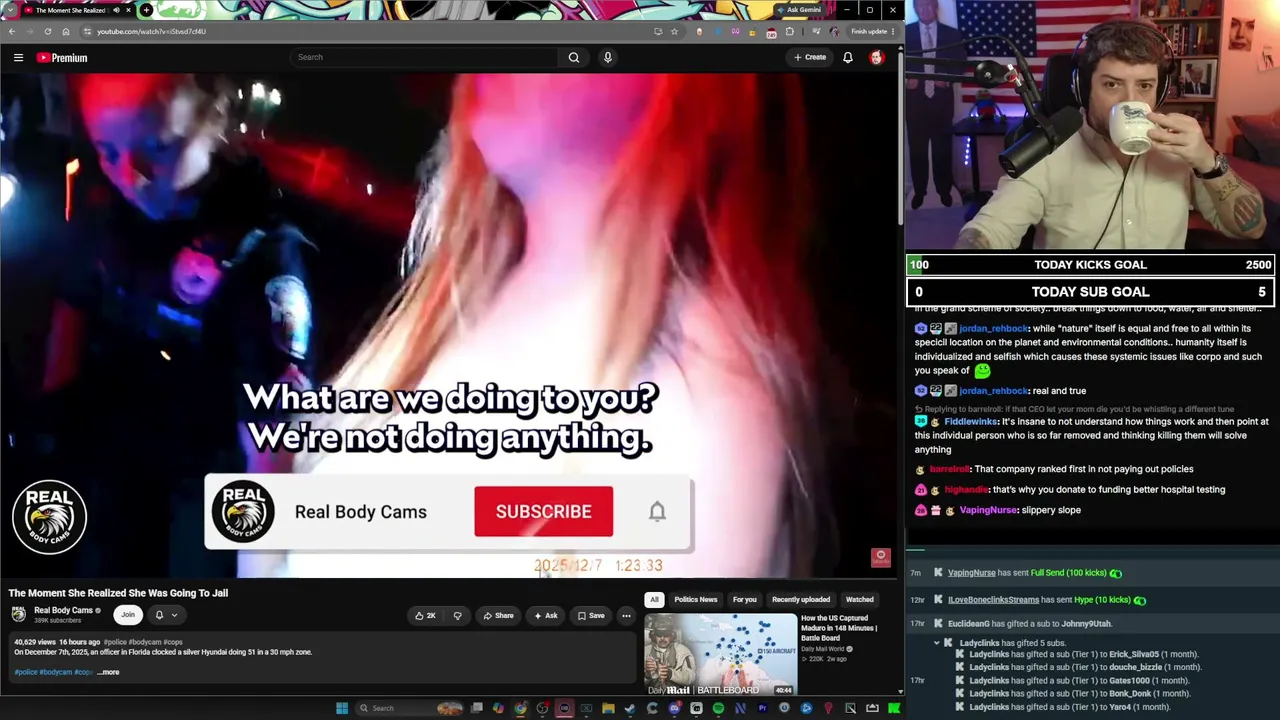Viewport: 1280px width, 720px height.
Task: Open Premiere Pro from the taskbar
Action: 762,708
